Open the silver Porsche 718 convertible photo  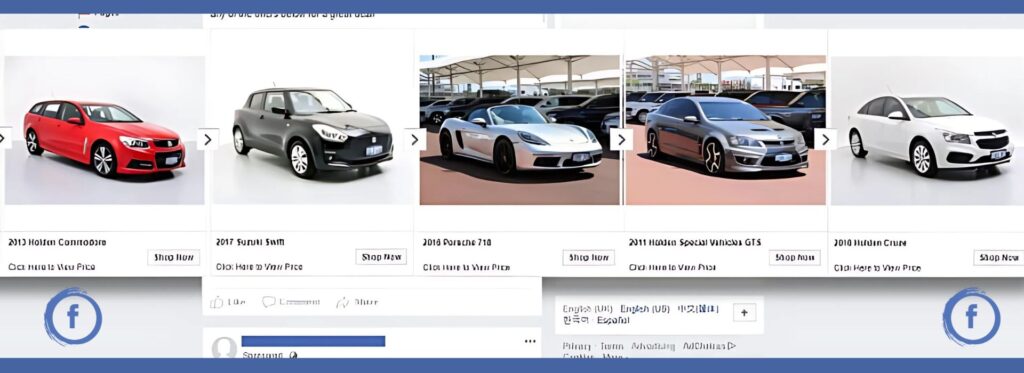[519, 130]
